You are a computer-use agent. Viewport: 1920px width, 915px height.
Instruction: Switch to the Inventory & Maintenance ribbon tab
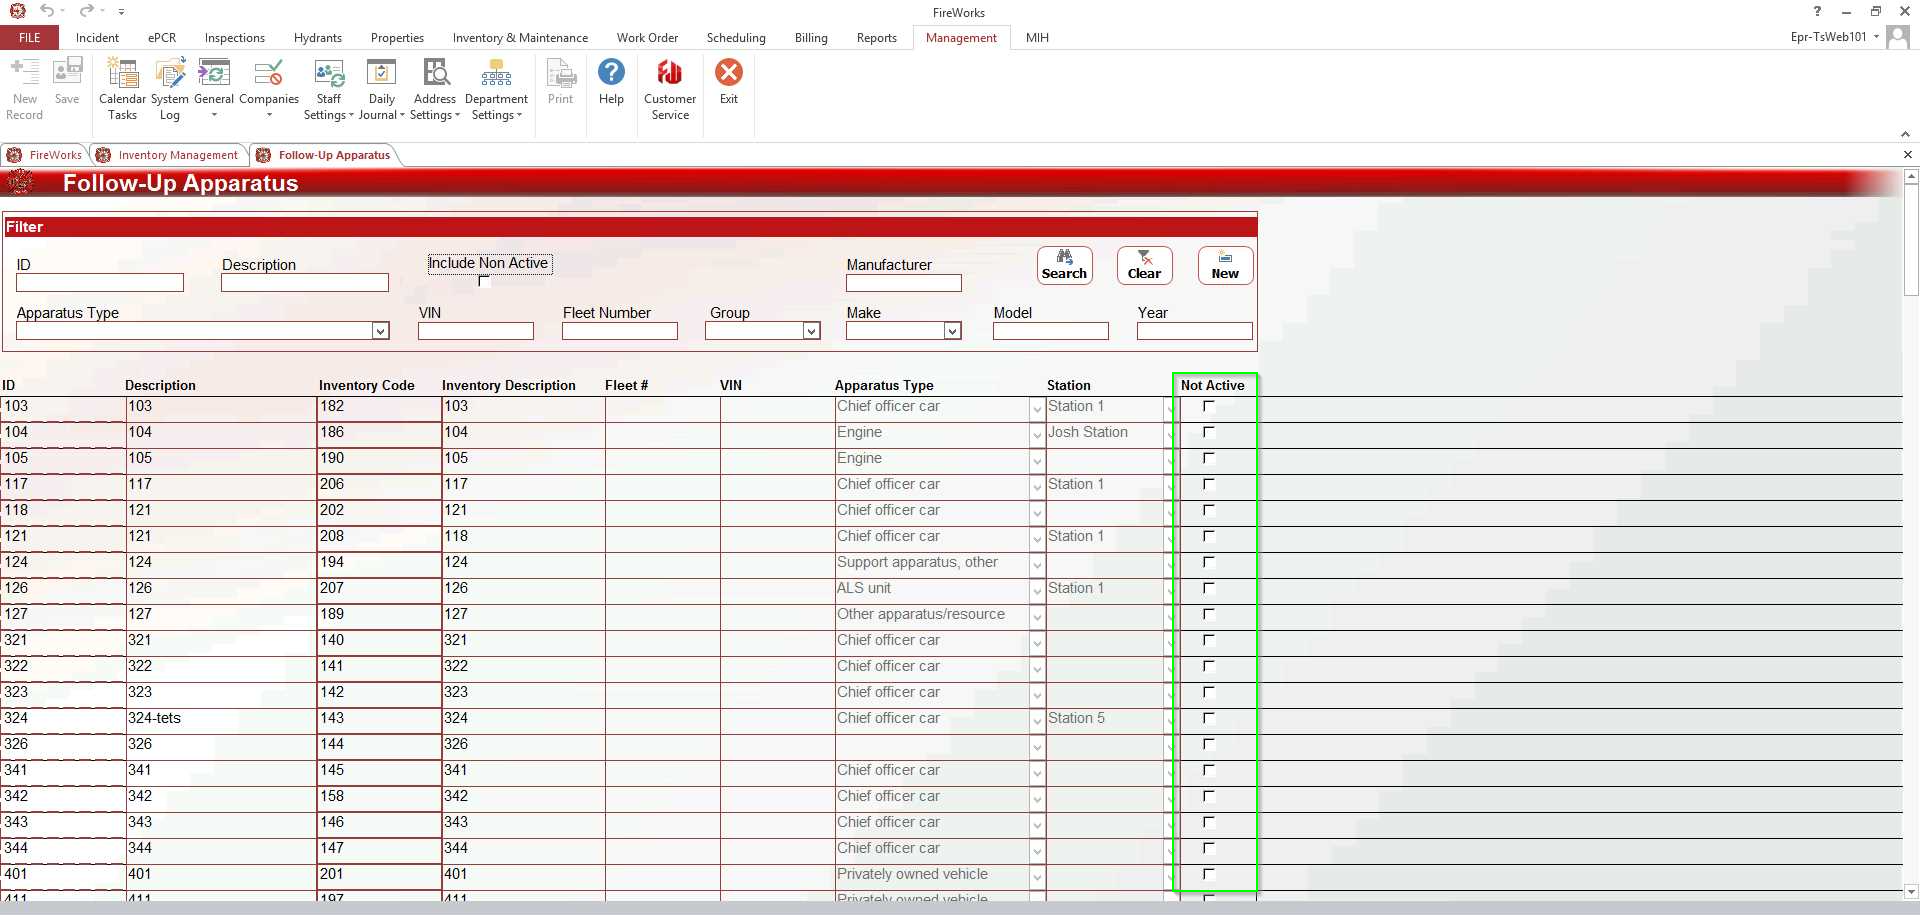click(x=520, y=38)
